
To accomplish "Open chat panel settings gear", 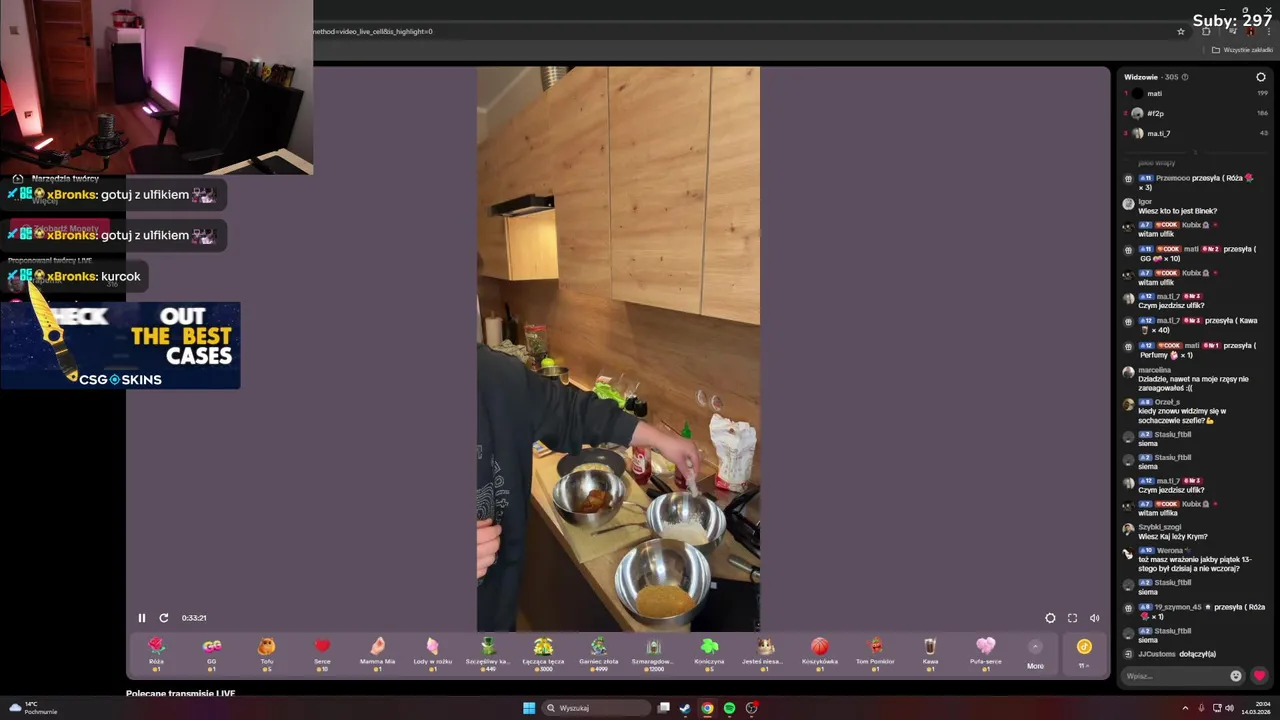I will [1261, 77].
